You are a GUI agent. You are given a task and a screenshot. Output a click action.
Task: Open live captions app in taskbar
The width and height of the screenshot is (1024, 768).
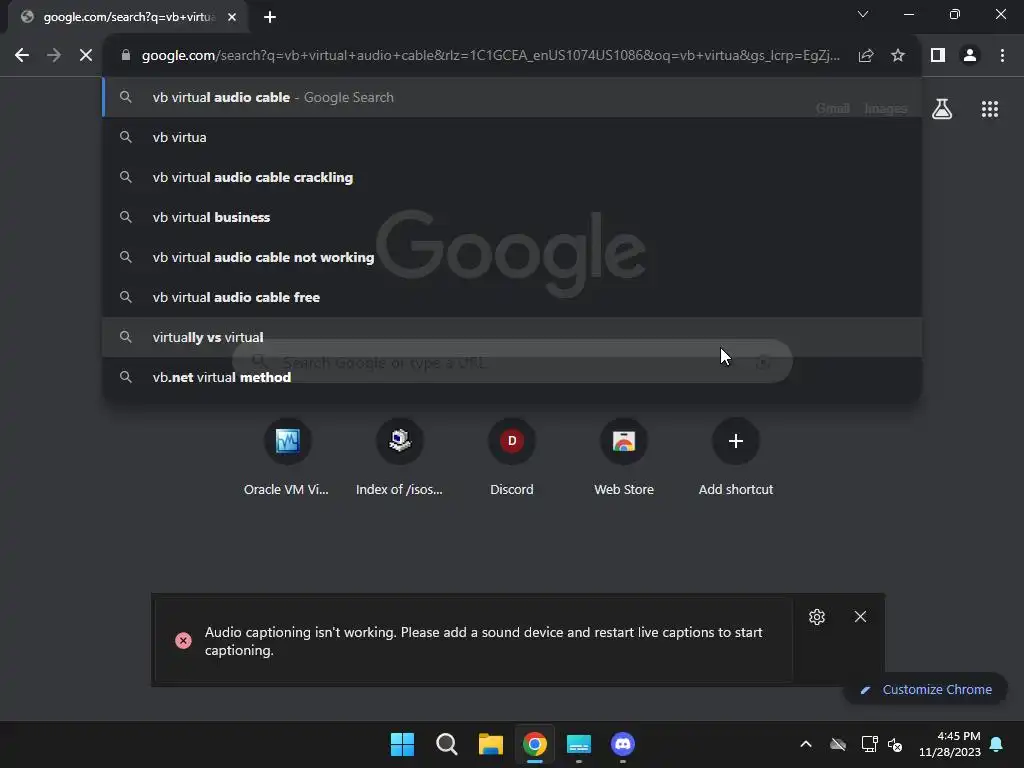(579, 744)
